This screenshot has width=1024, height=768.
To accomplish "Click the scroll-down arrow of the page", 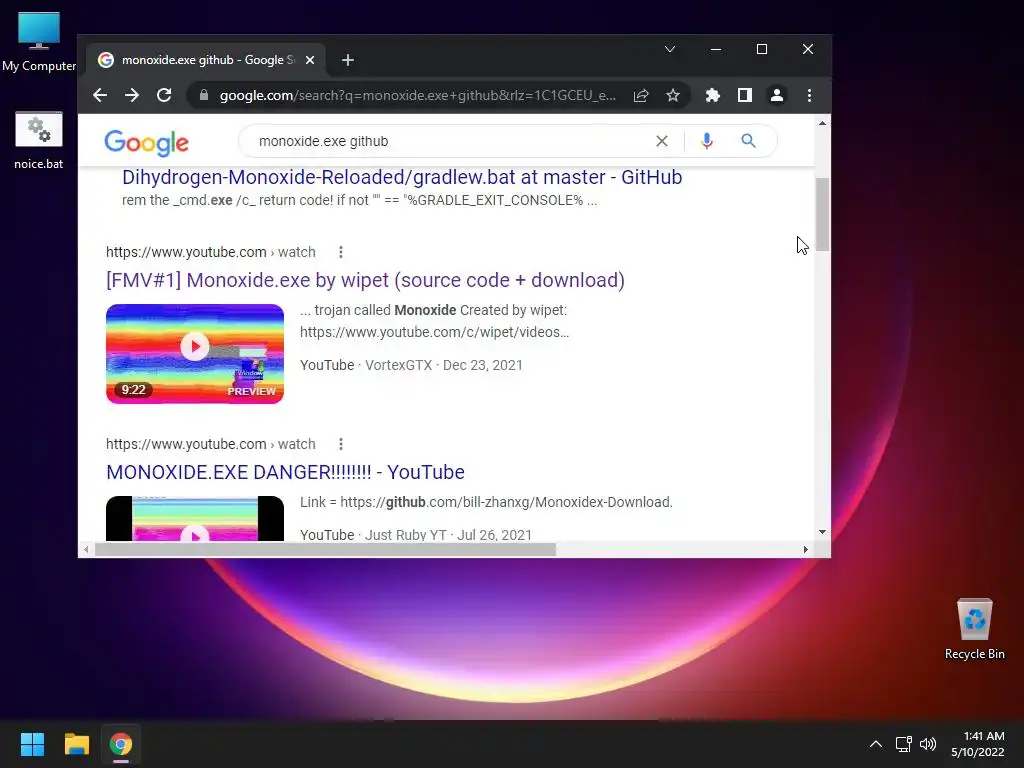I will point(822,532).
